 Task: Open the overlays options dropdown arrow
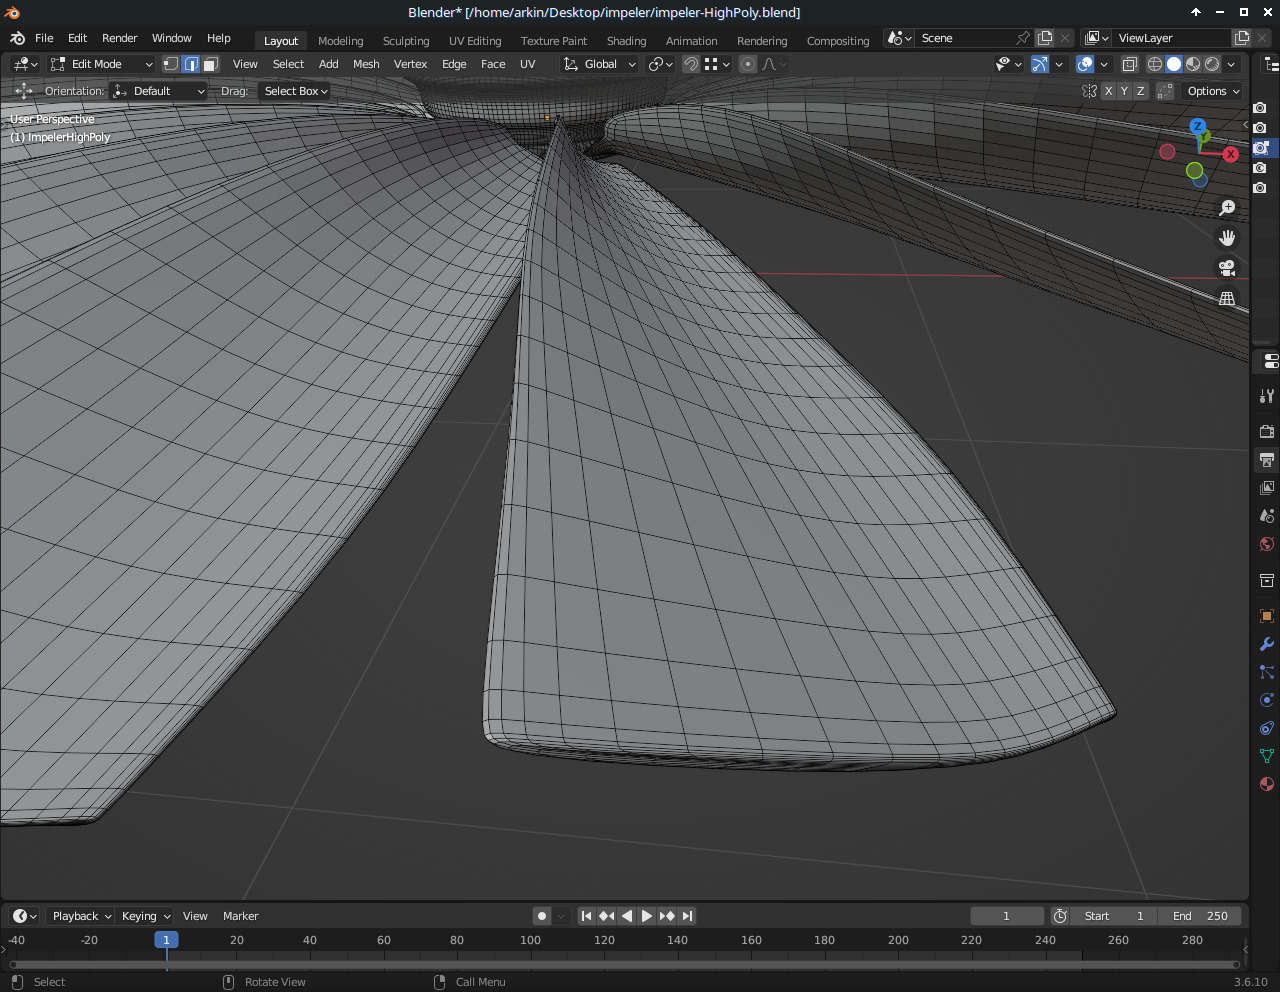(1104, 64)
